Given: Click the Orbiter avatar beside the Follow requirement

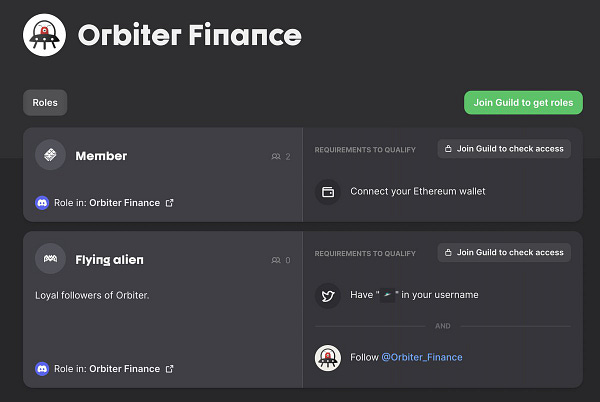Looking at the screenshot, I should tap(328, 358).
